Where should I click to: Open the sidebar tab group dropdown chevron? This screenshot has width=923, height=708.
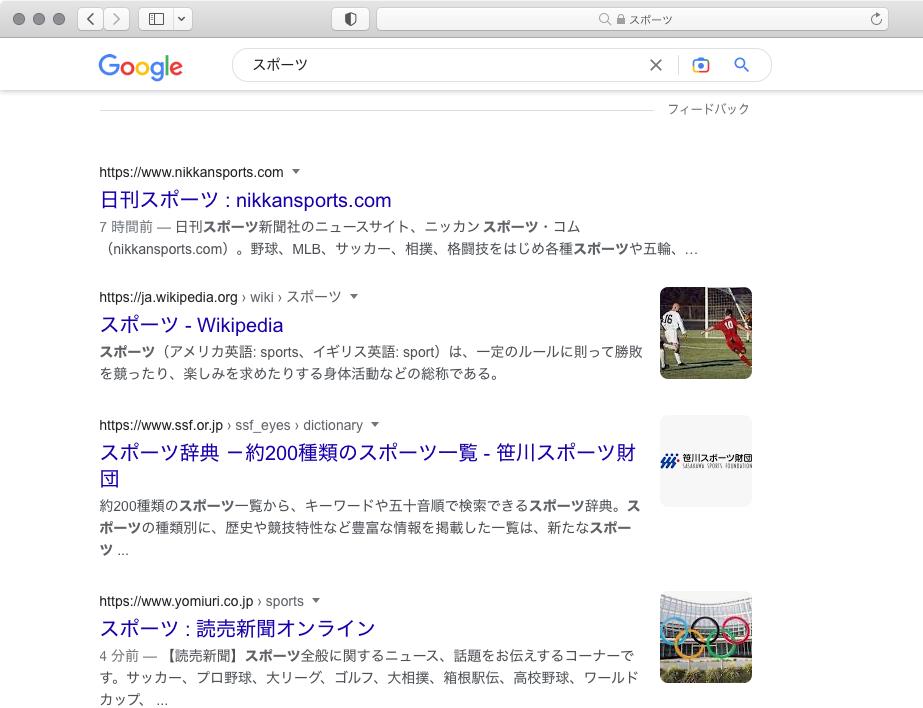[182, 19]
